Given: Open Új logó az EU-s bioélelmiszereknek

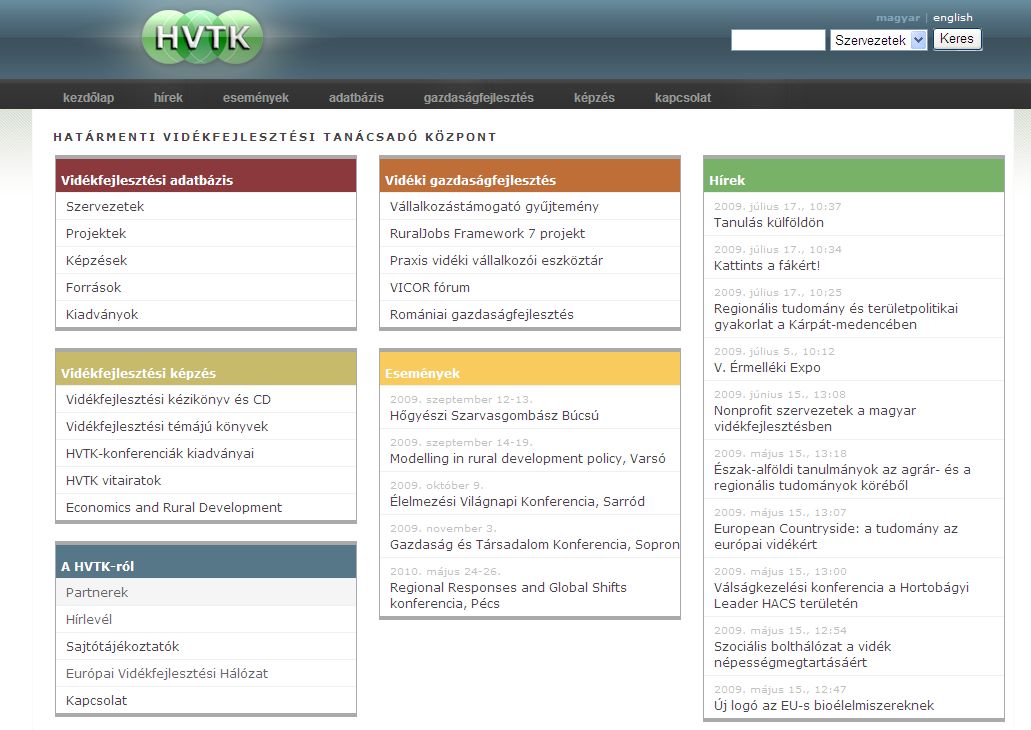Looking at the screenshot, I should [824, 706].
